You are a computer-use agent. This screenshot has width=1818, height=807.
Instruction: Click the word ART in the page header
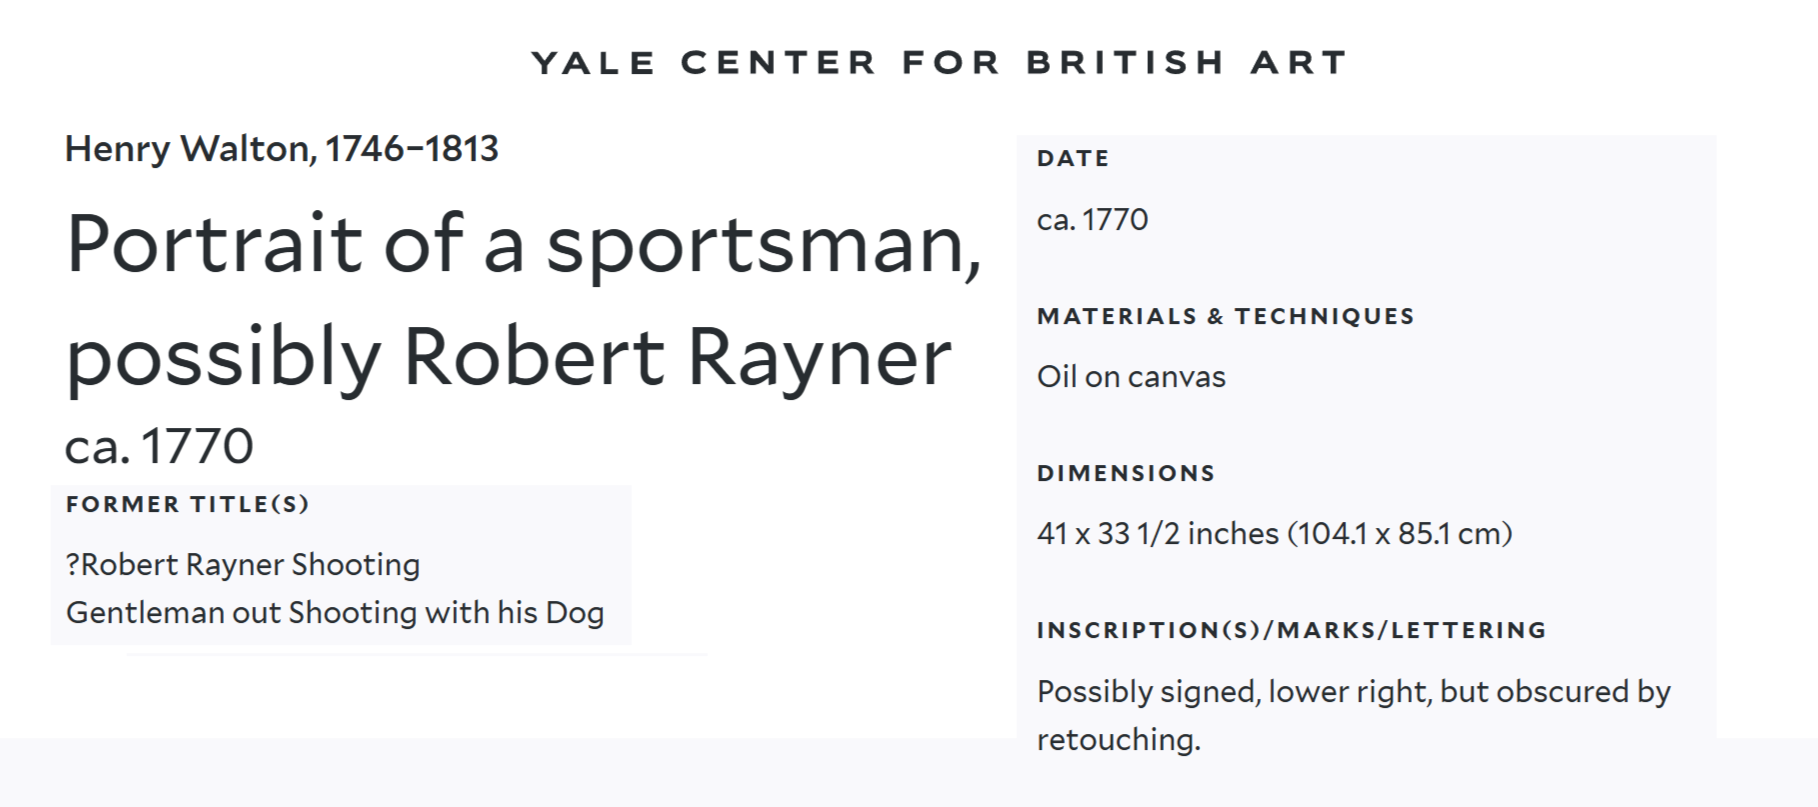pyautogui.click(x=1298, y=63)
